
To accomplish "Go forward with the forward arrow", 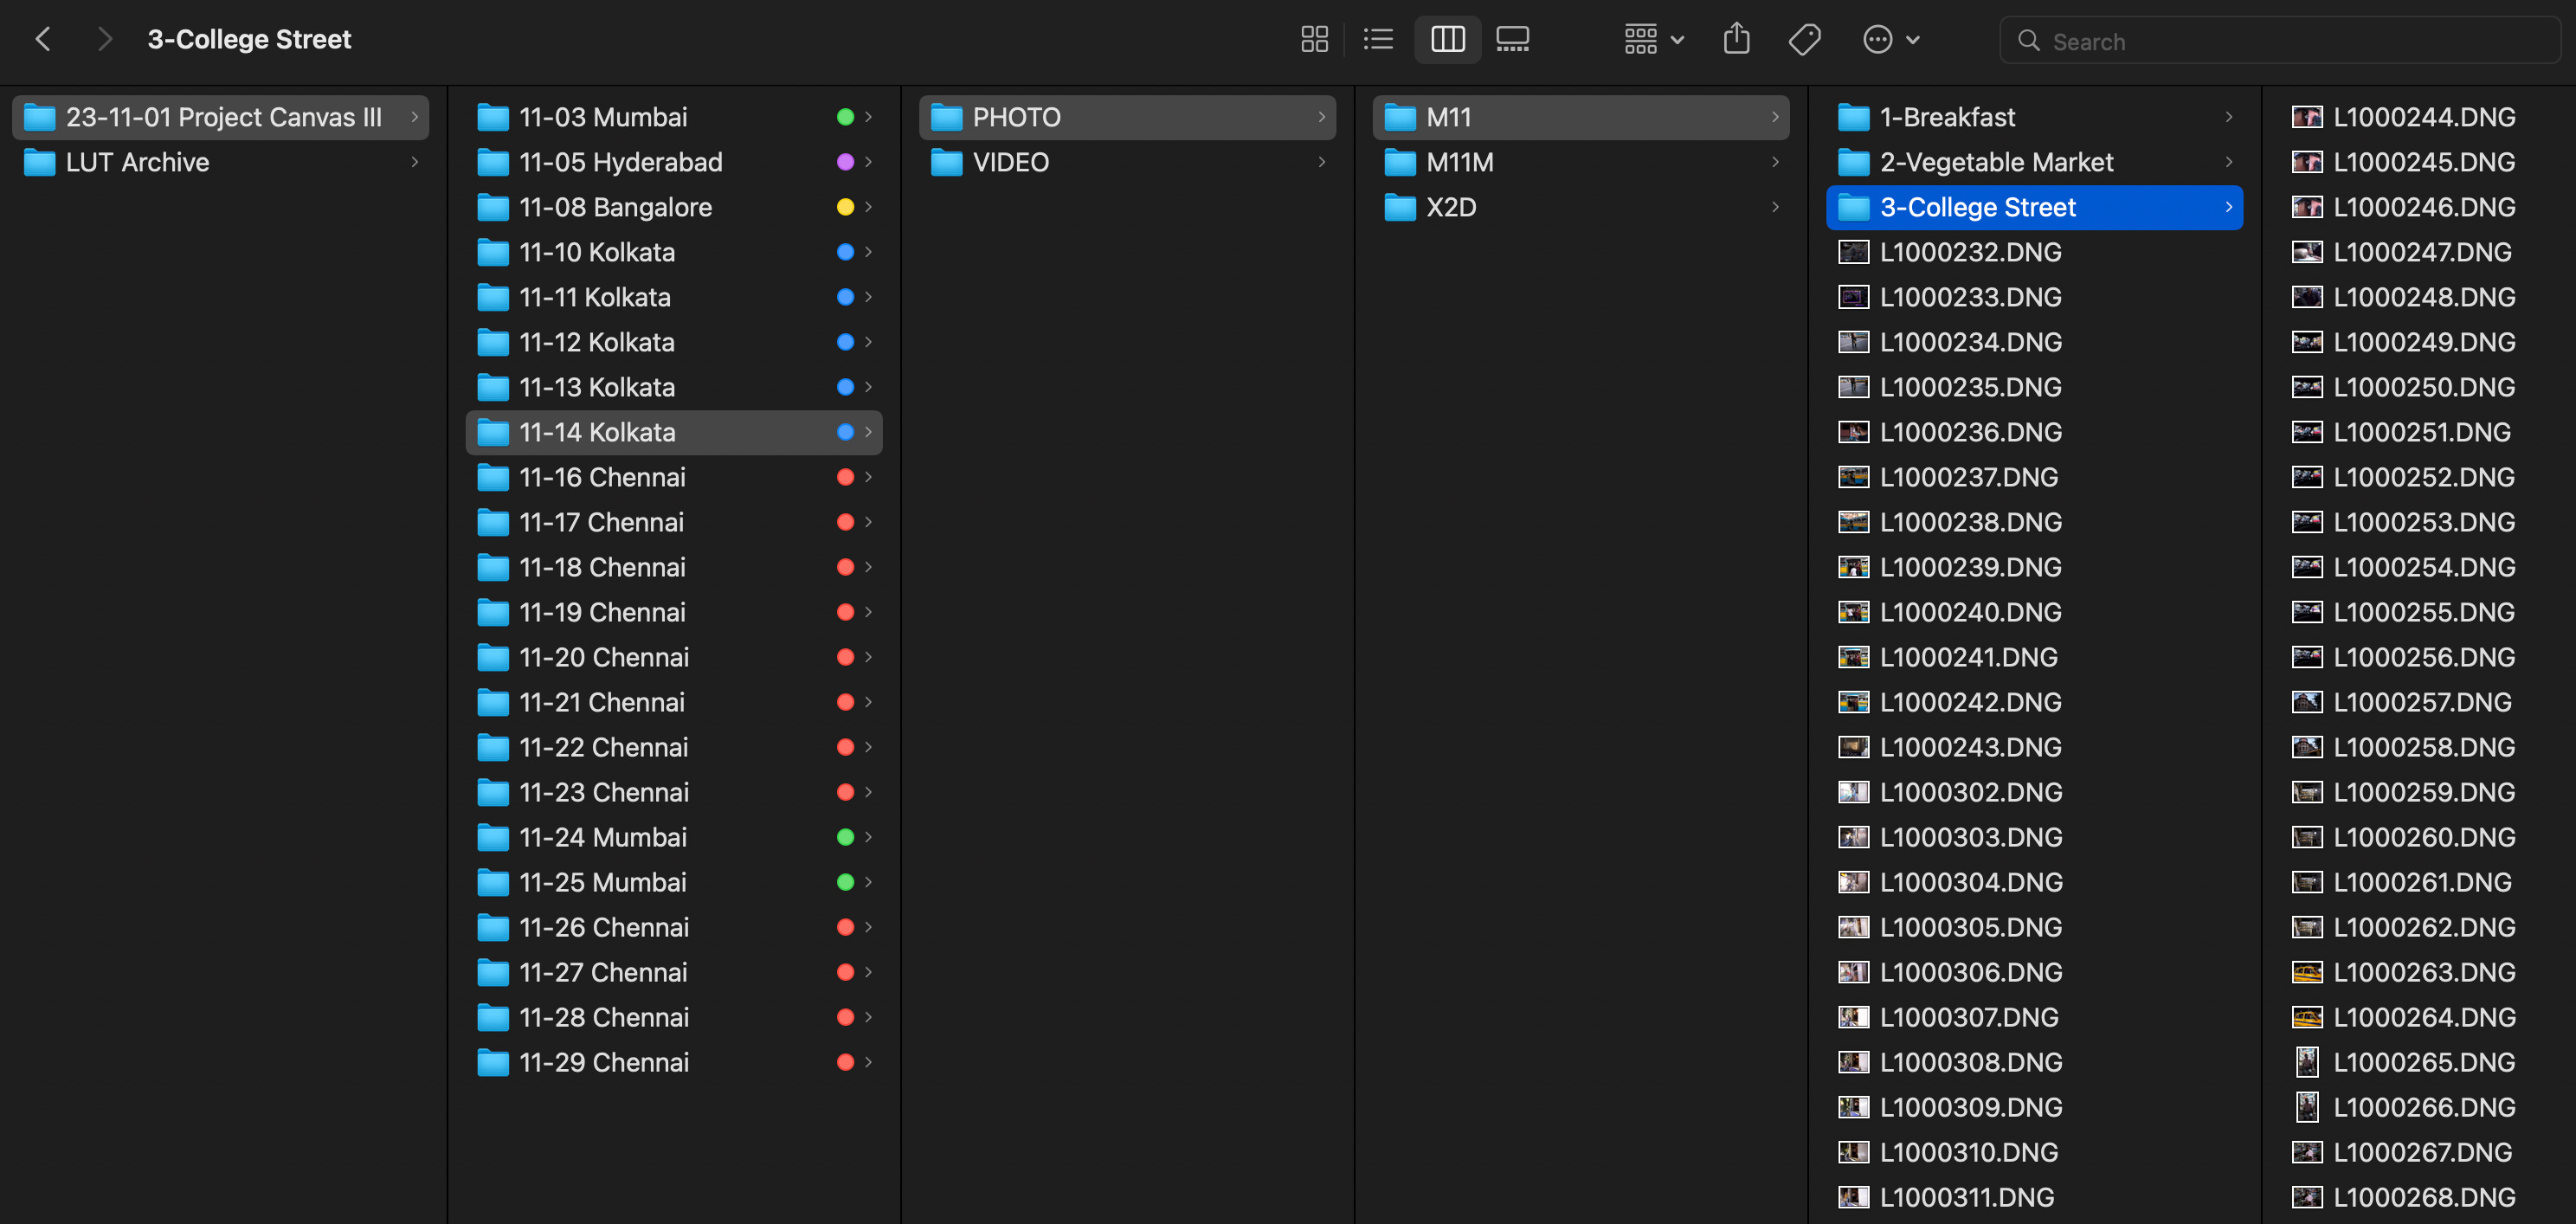I will coord(104,40).
